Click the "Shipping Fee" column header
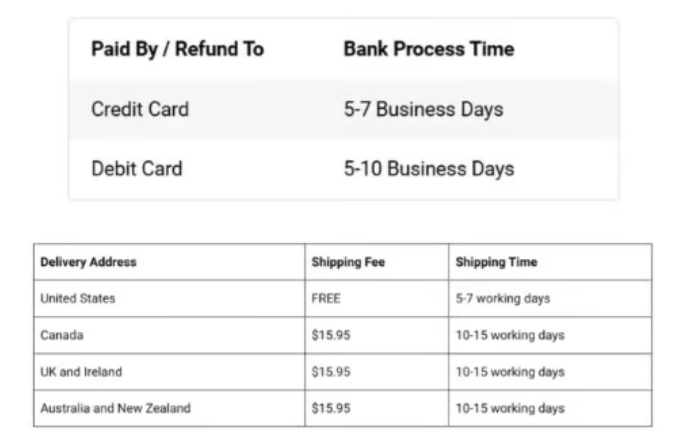The height and width of the screenshot is (436, 686). (x=348, y=262)
